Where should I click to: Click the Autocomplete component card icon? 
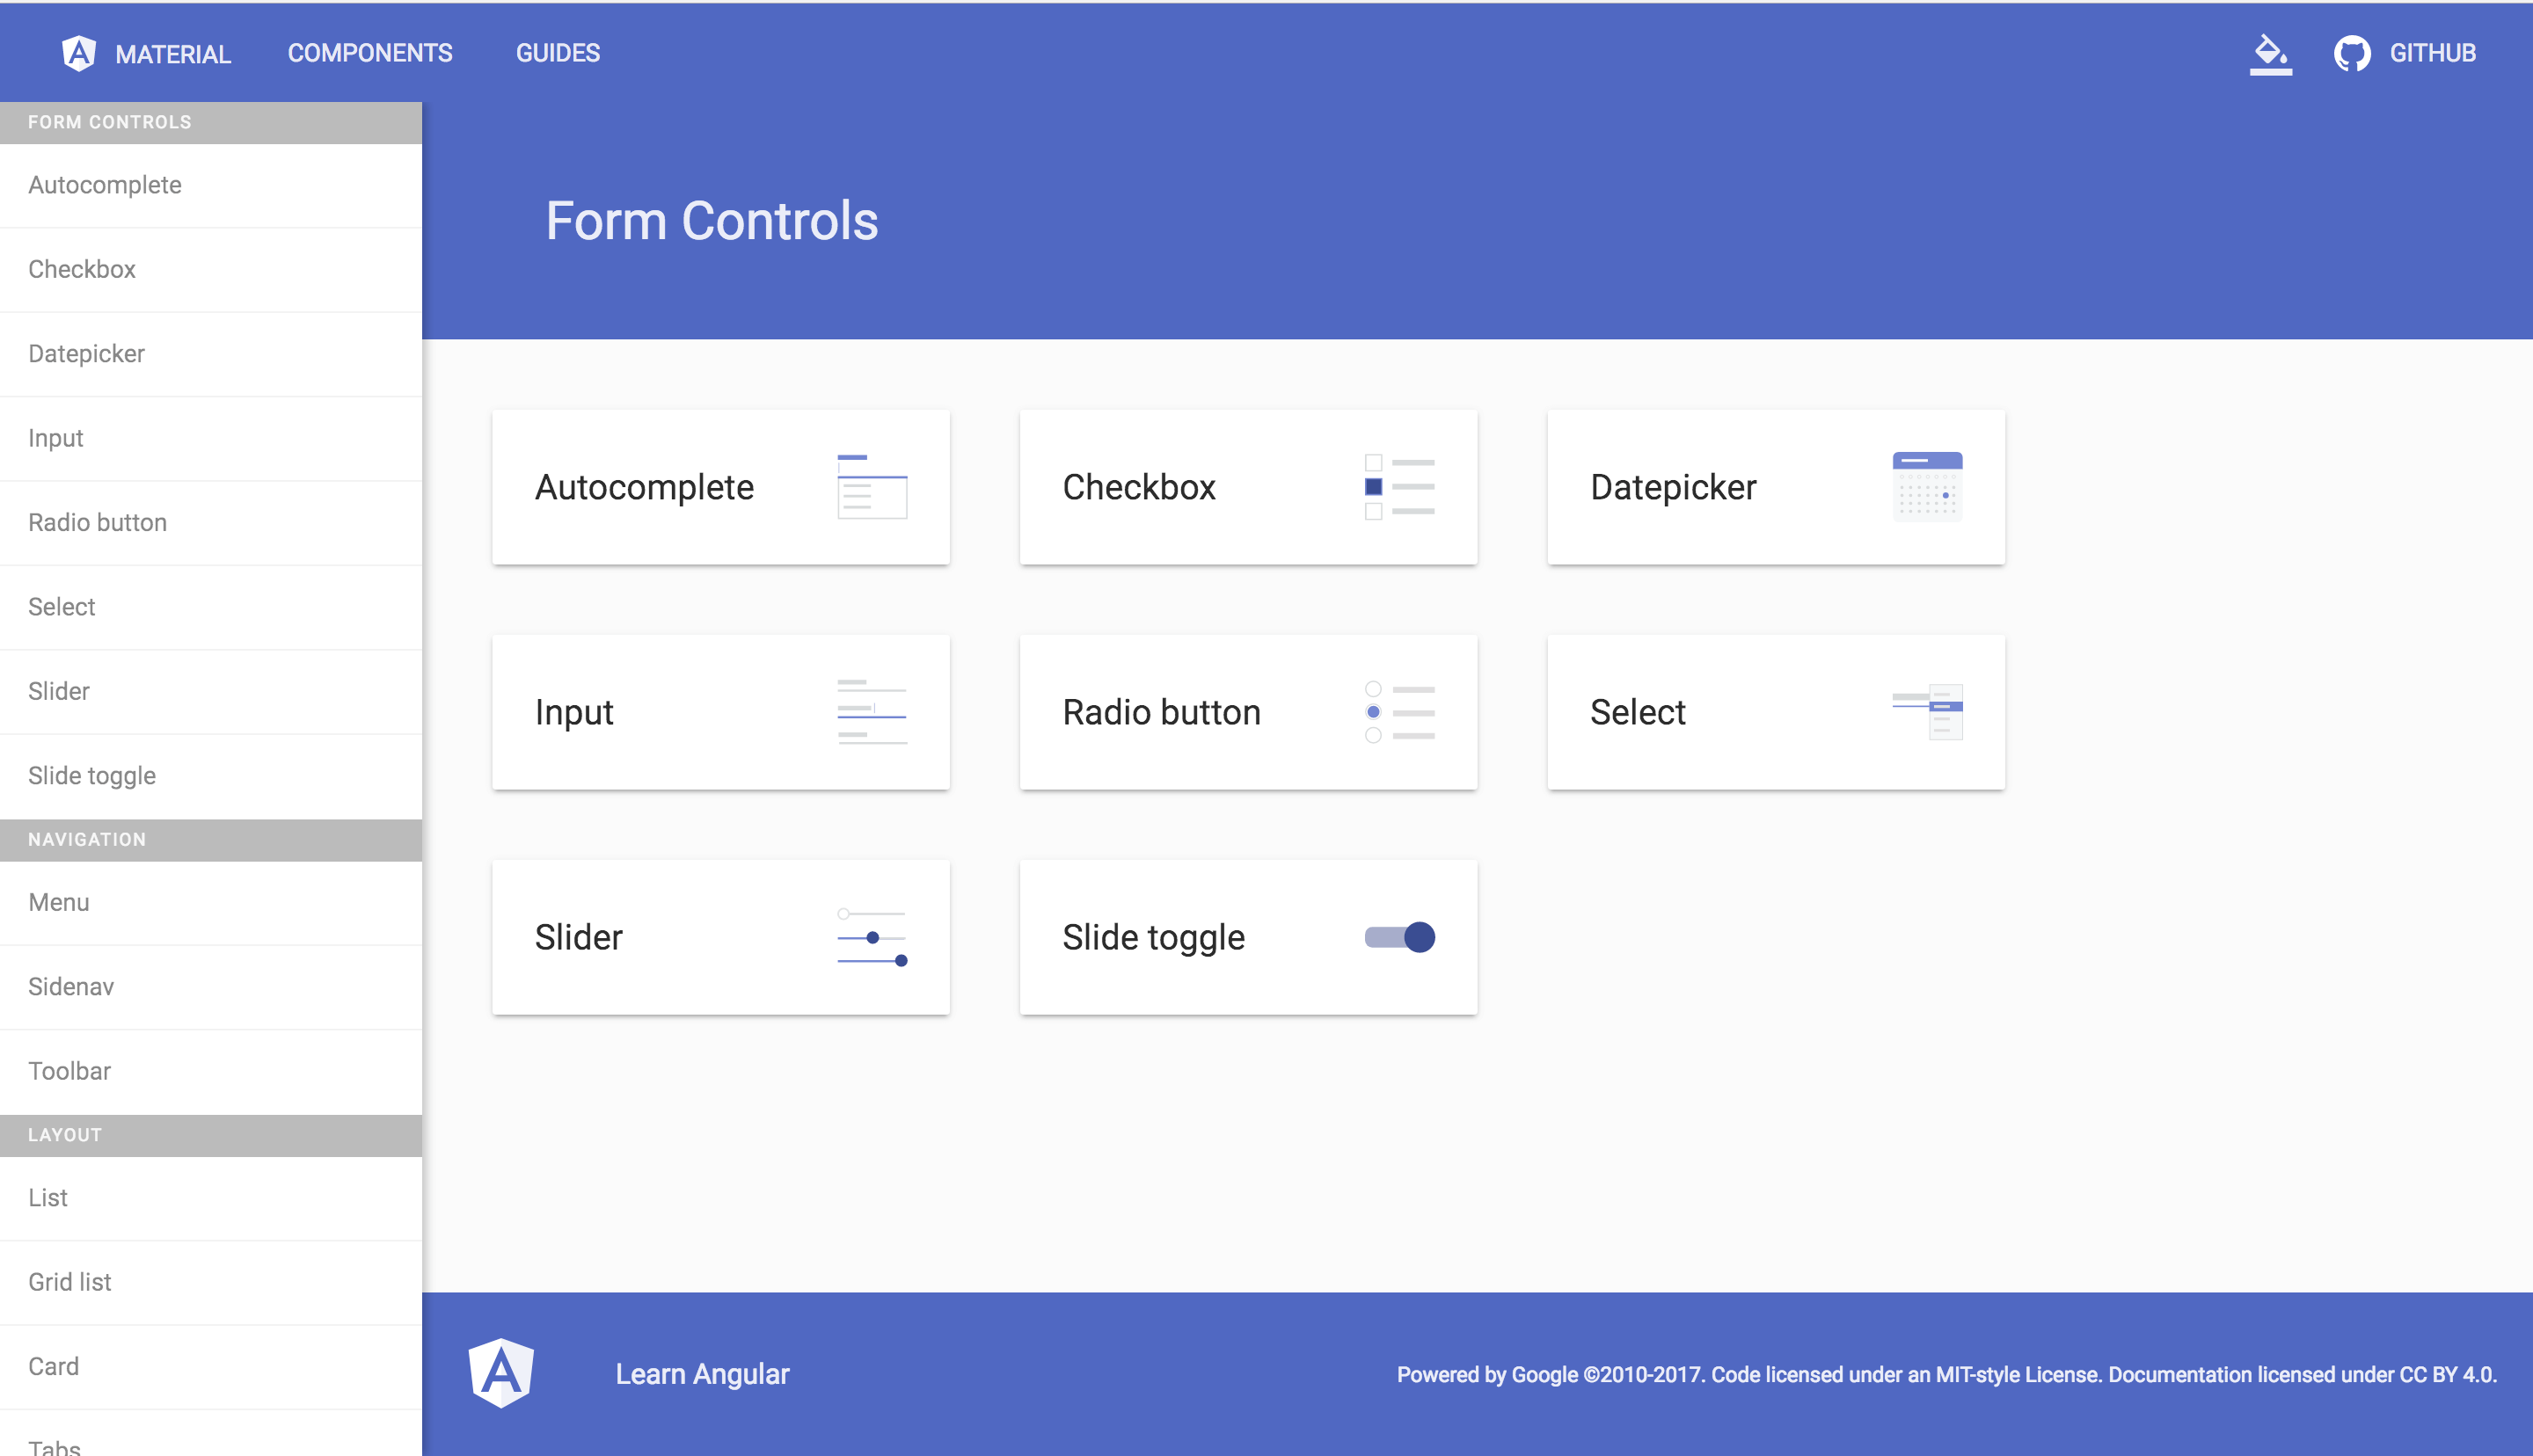[870, 487]
